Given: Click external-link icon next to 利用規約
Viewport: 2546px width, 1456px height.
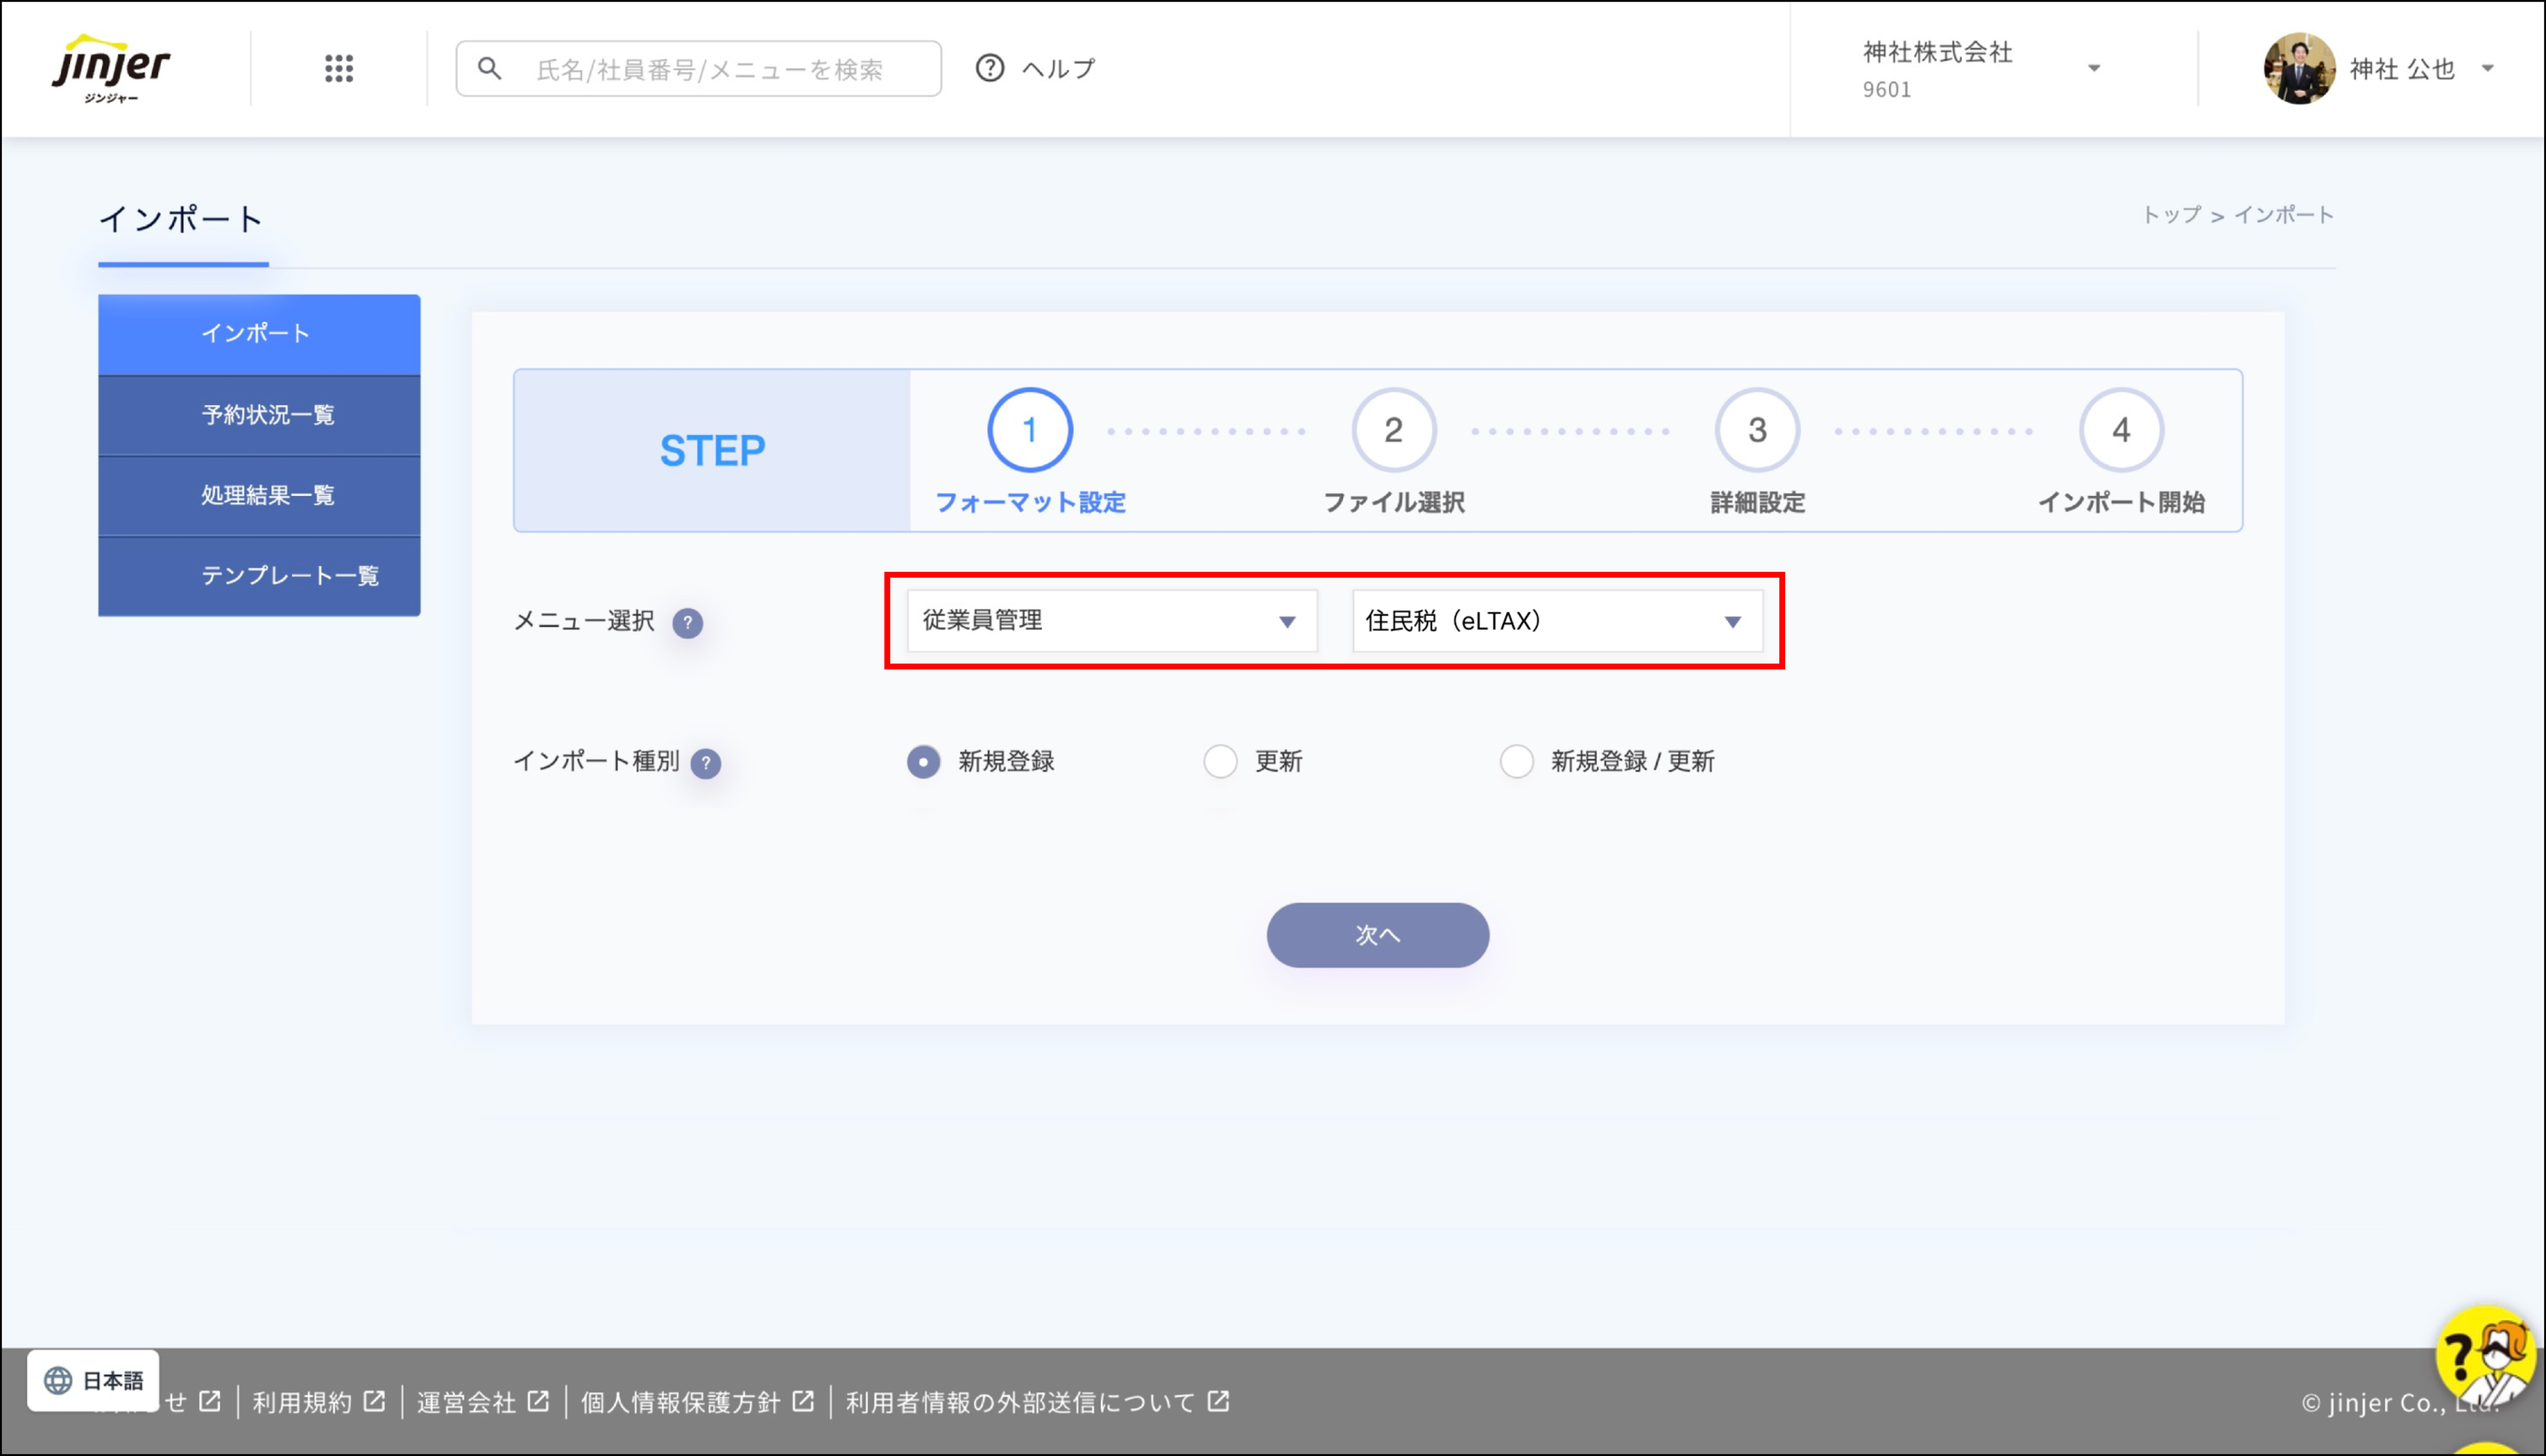Looking at the screenshot, I should tap(374, 1401).
